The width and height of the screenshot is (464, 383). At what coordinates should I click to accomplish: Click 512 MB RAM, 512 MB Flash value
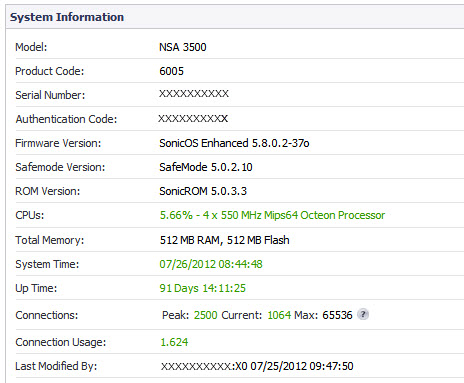(x=225, y=240)
